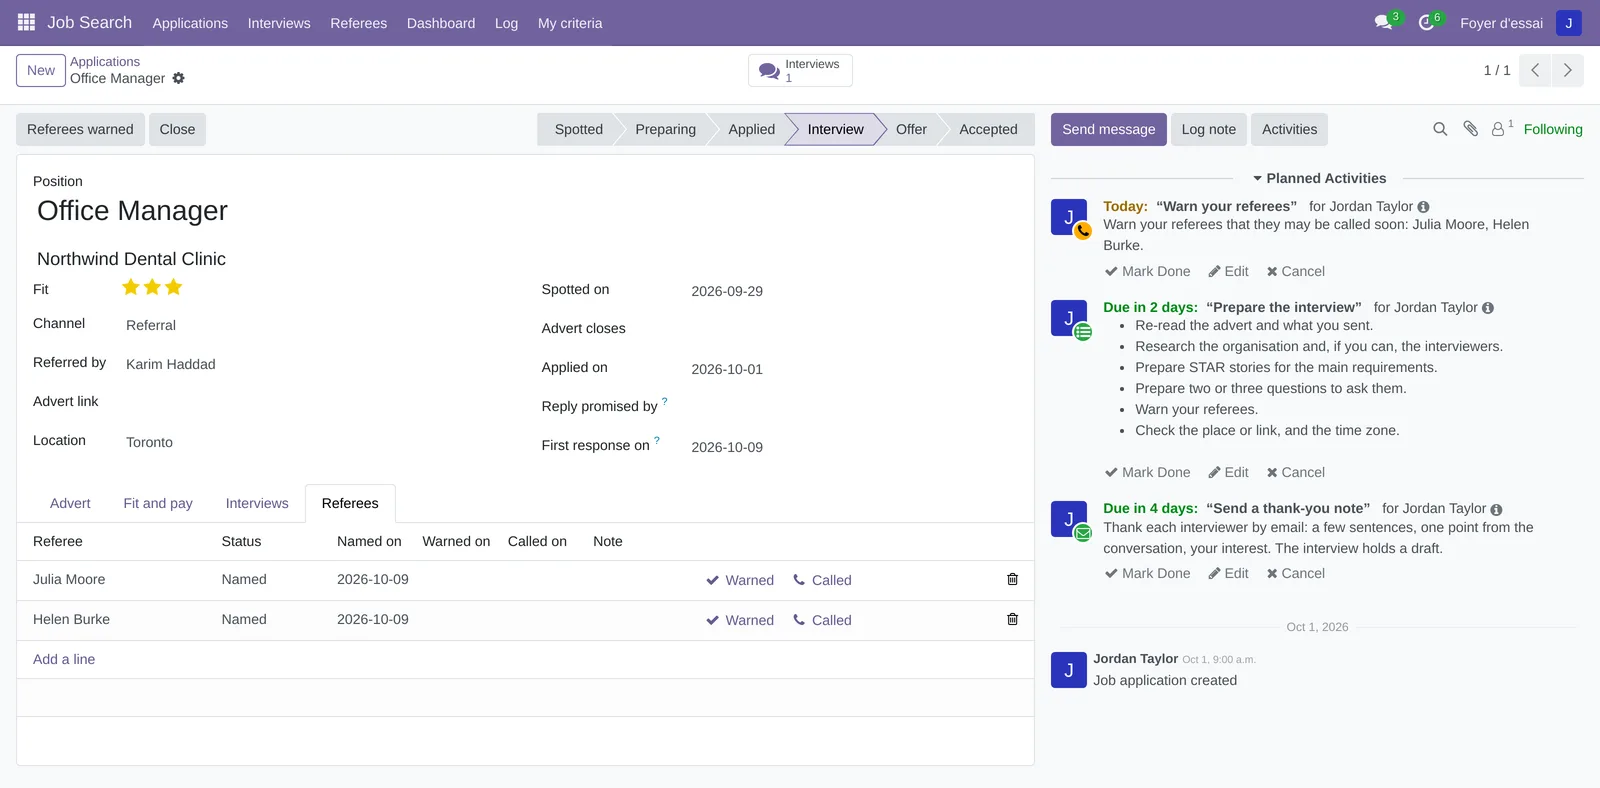Viewport: 1600px width, 788px height.
Task: Cancel the Send a thank-you note activity
Action: (1295, 573)
